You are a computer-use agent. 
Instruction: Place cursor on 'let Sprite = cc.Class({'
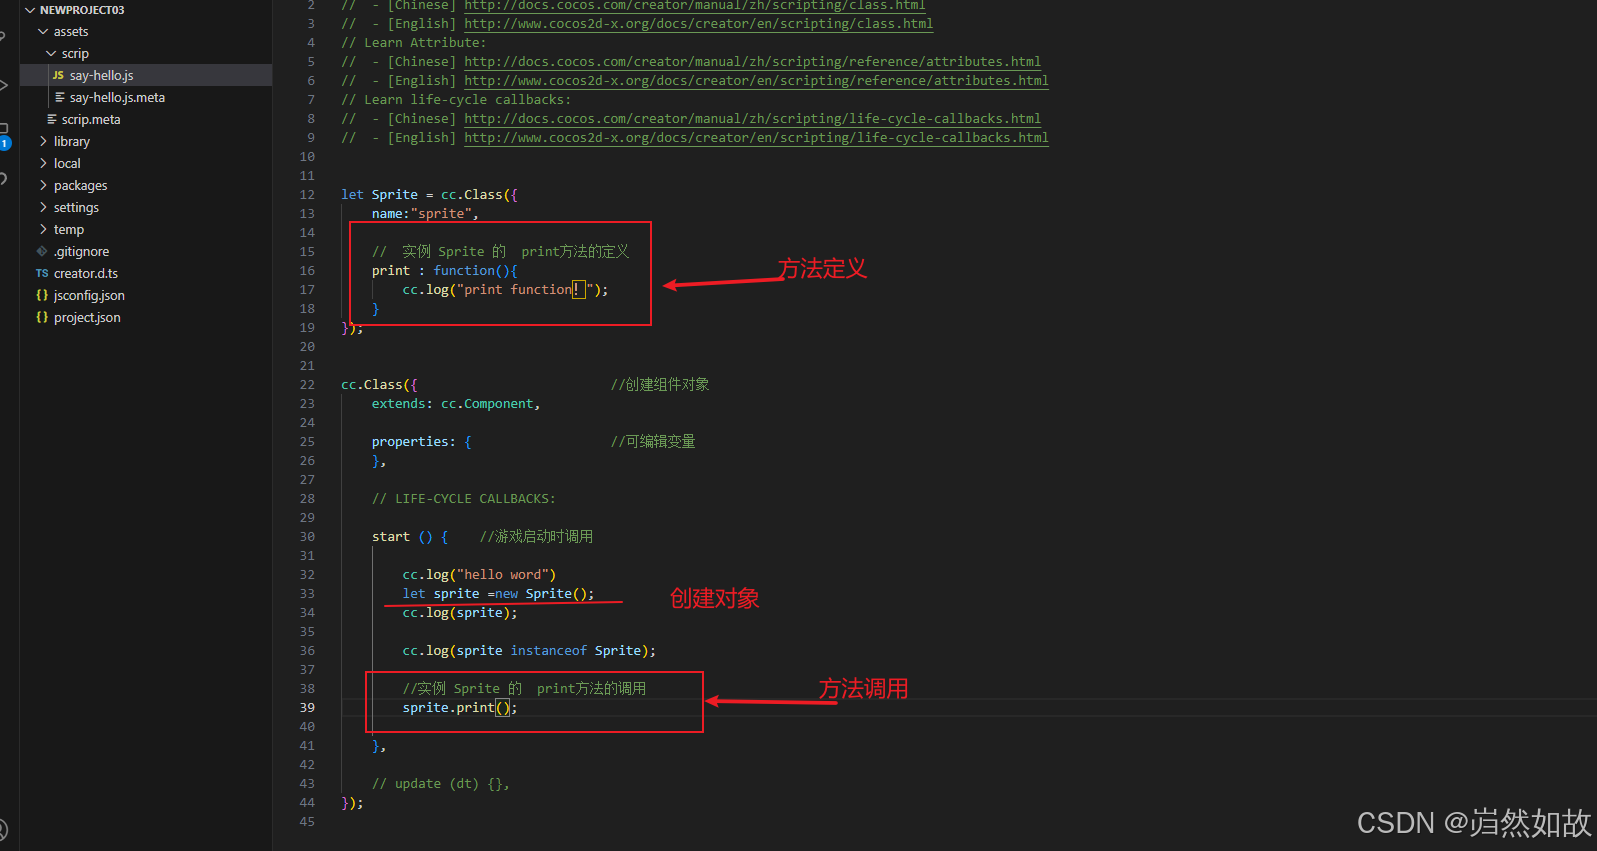click(429, 195)
